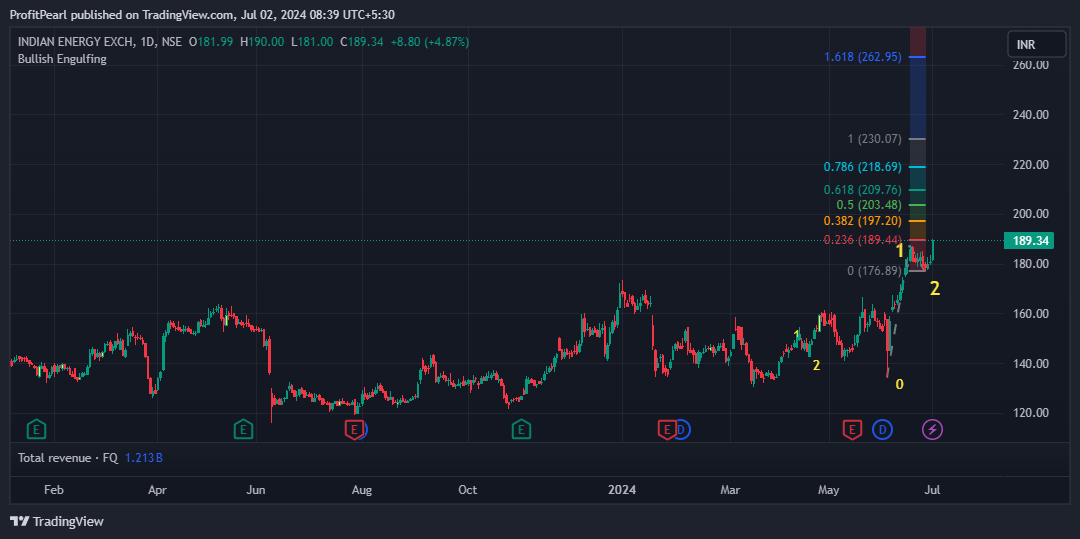
Task: Select the INDIAN ENERGY EXCH symbol title
Action: point(76,42)
